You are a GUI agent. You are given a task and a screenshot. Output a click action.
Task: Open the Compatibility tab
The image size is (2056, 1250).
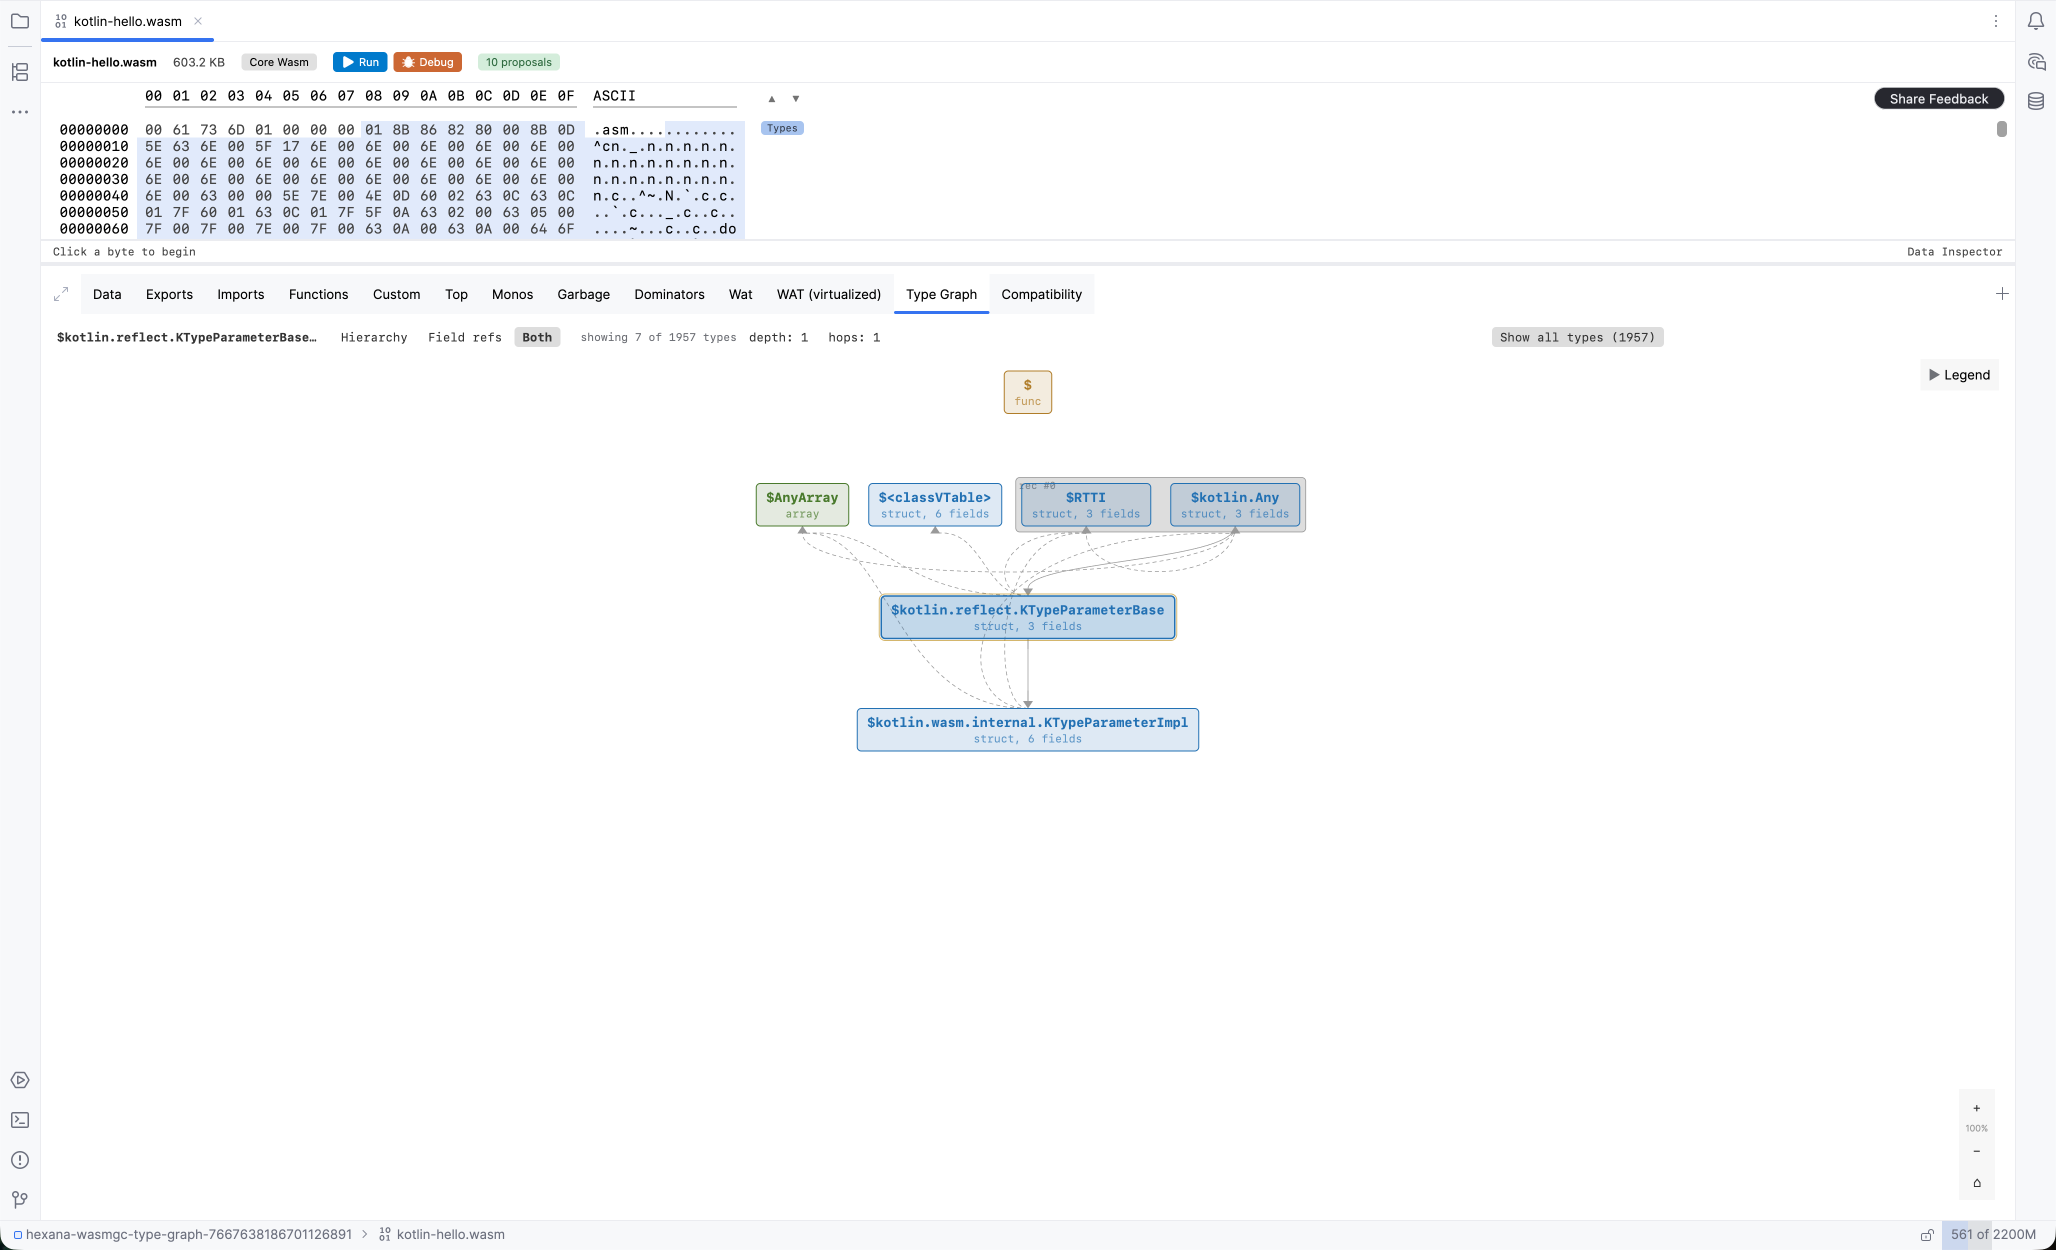tap(1041, 294)
